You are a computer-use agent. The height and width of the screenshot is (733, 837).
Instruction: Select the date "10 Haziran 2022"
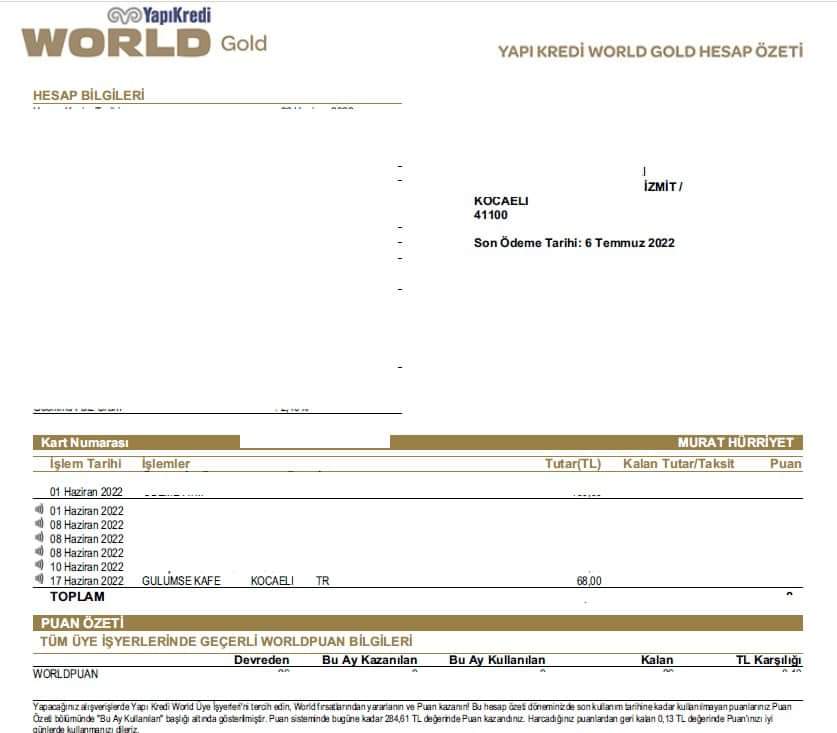click(x=86, y=566)
